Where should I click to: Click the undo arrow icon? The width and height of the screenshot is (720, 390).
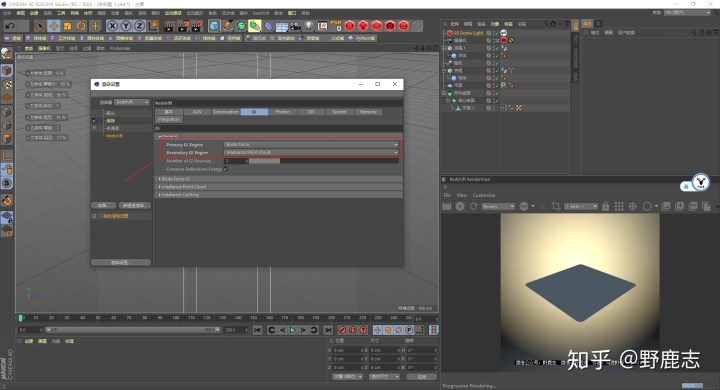point(10,26)
